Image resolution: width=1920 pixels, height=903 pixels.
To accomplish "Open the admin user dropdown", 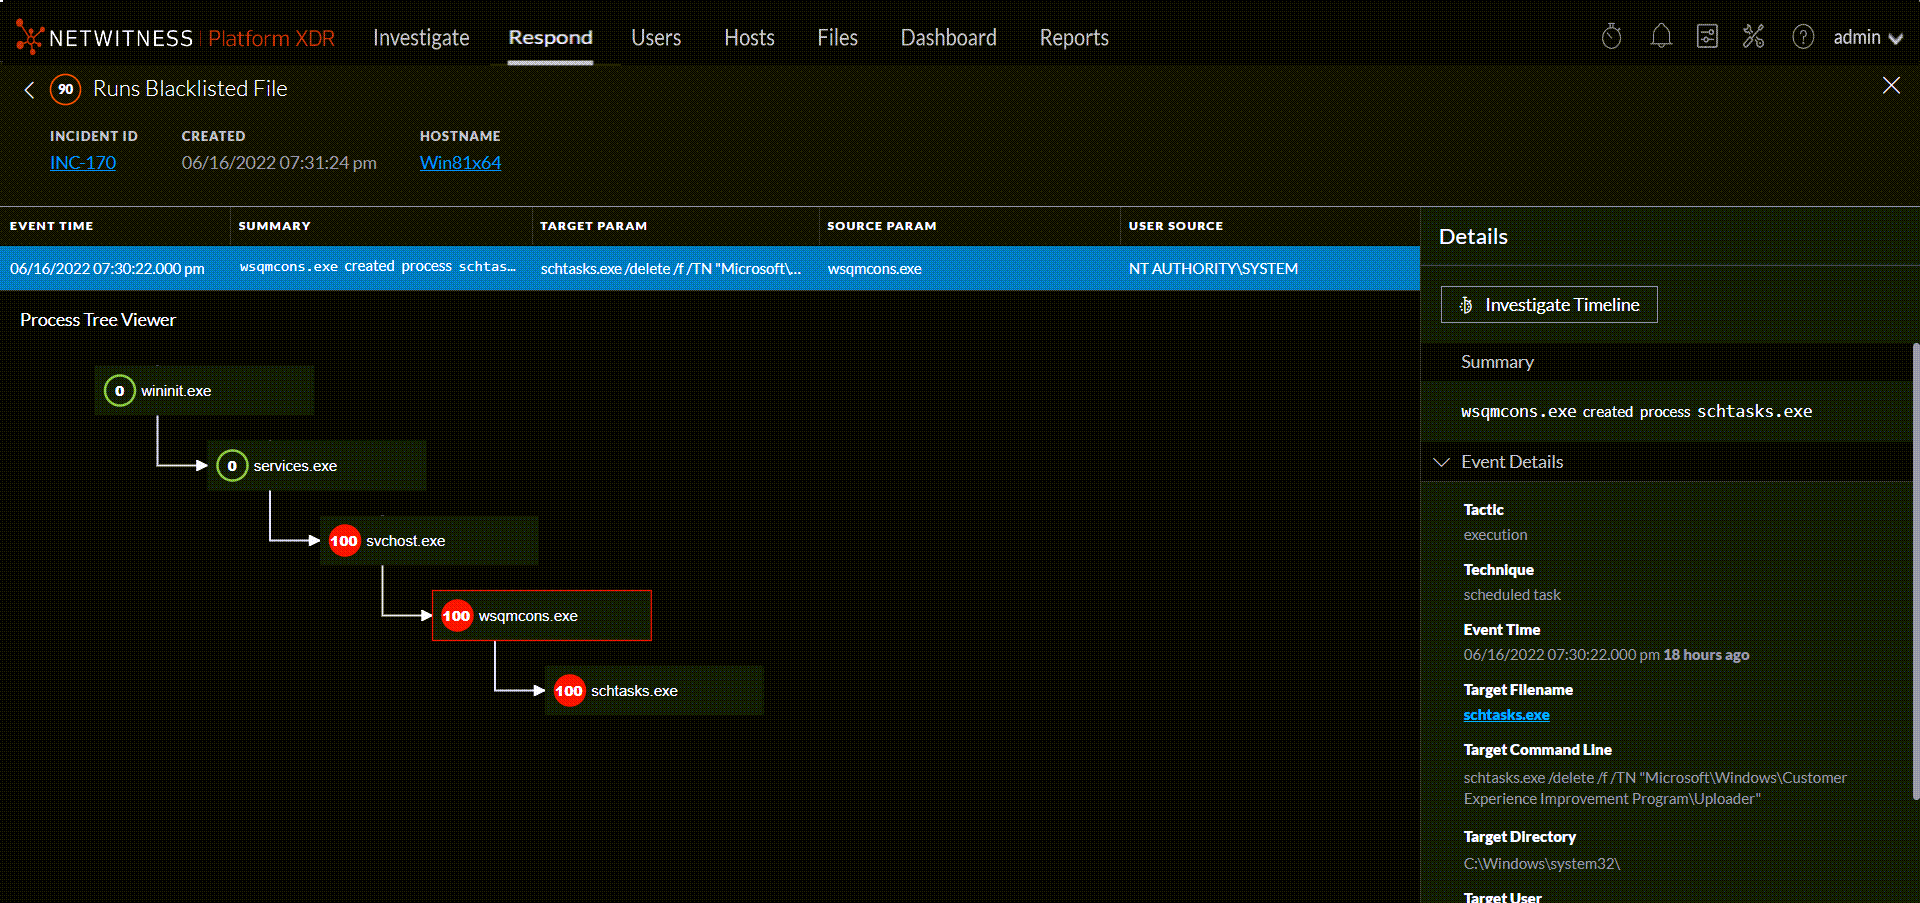I will coord(1867,38).
